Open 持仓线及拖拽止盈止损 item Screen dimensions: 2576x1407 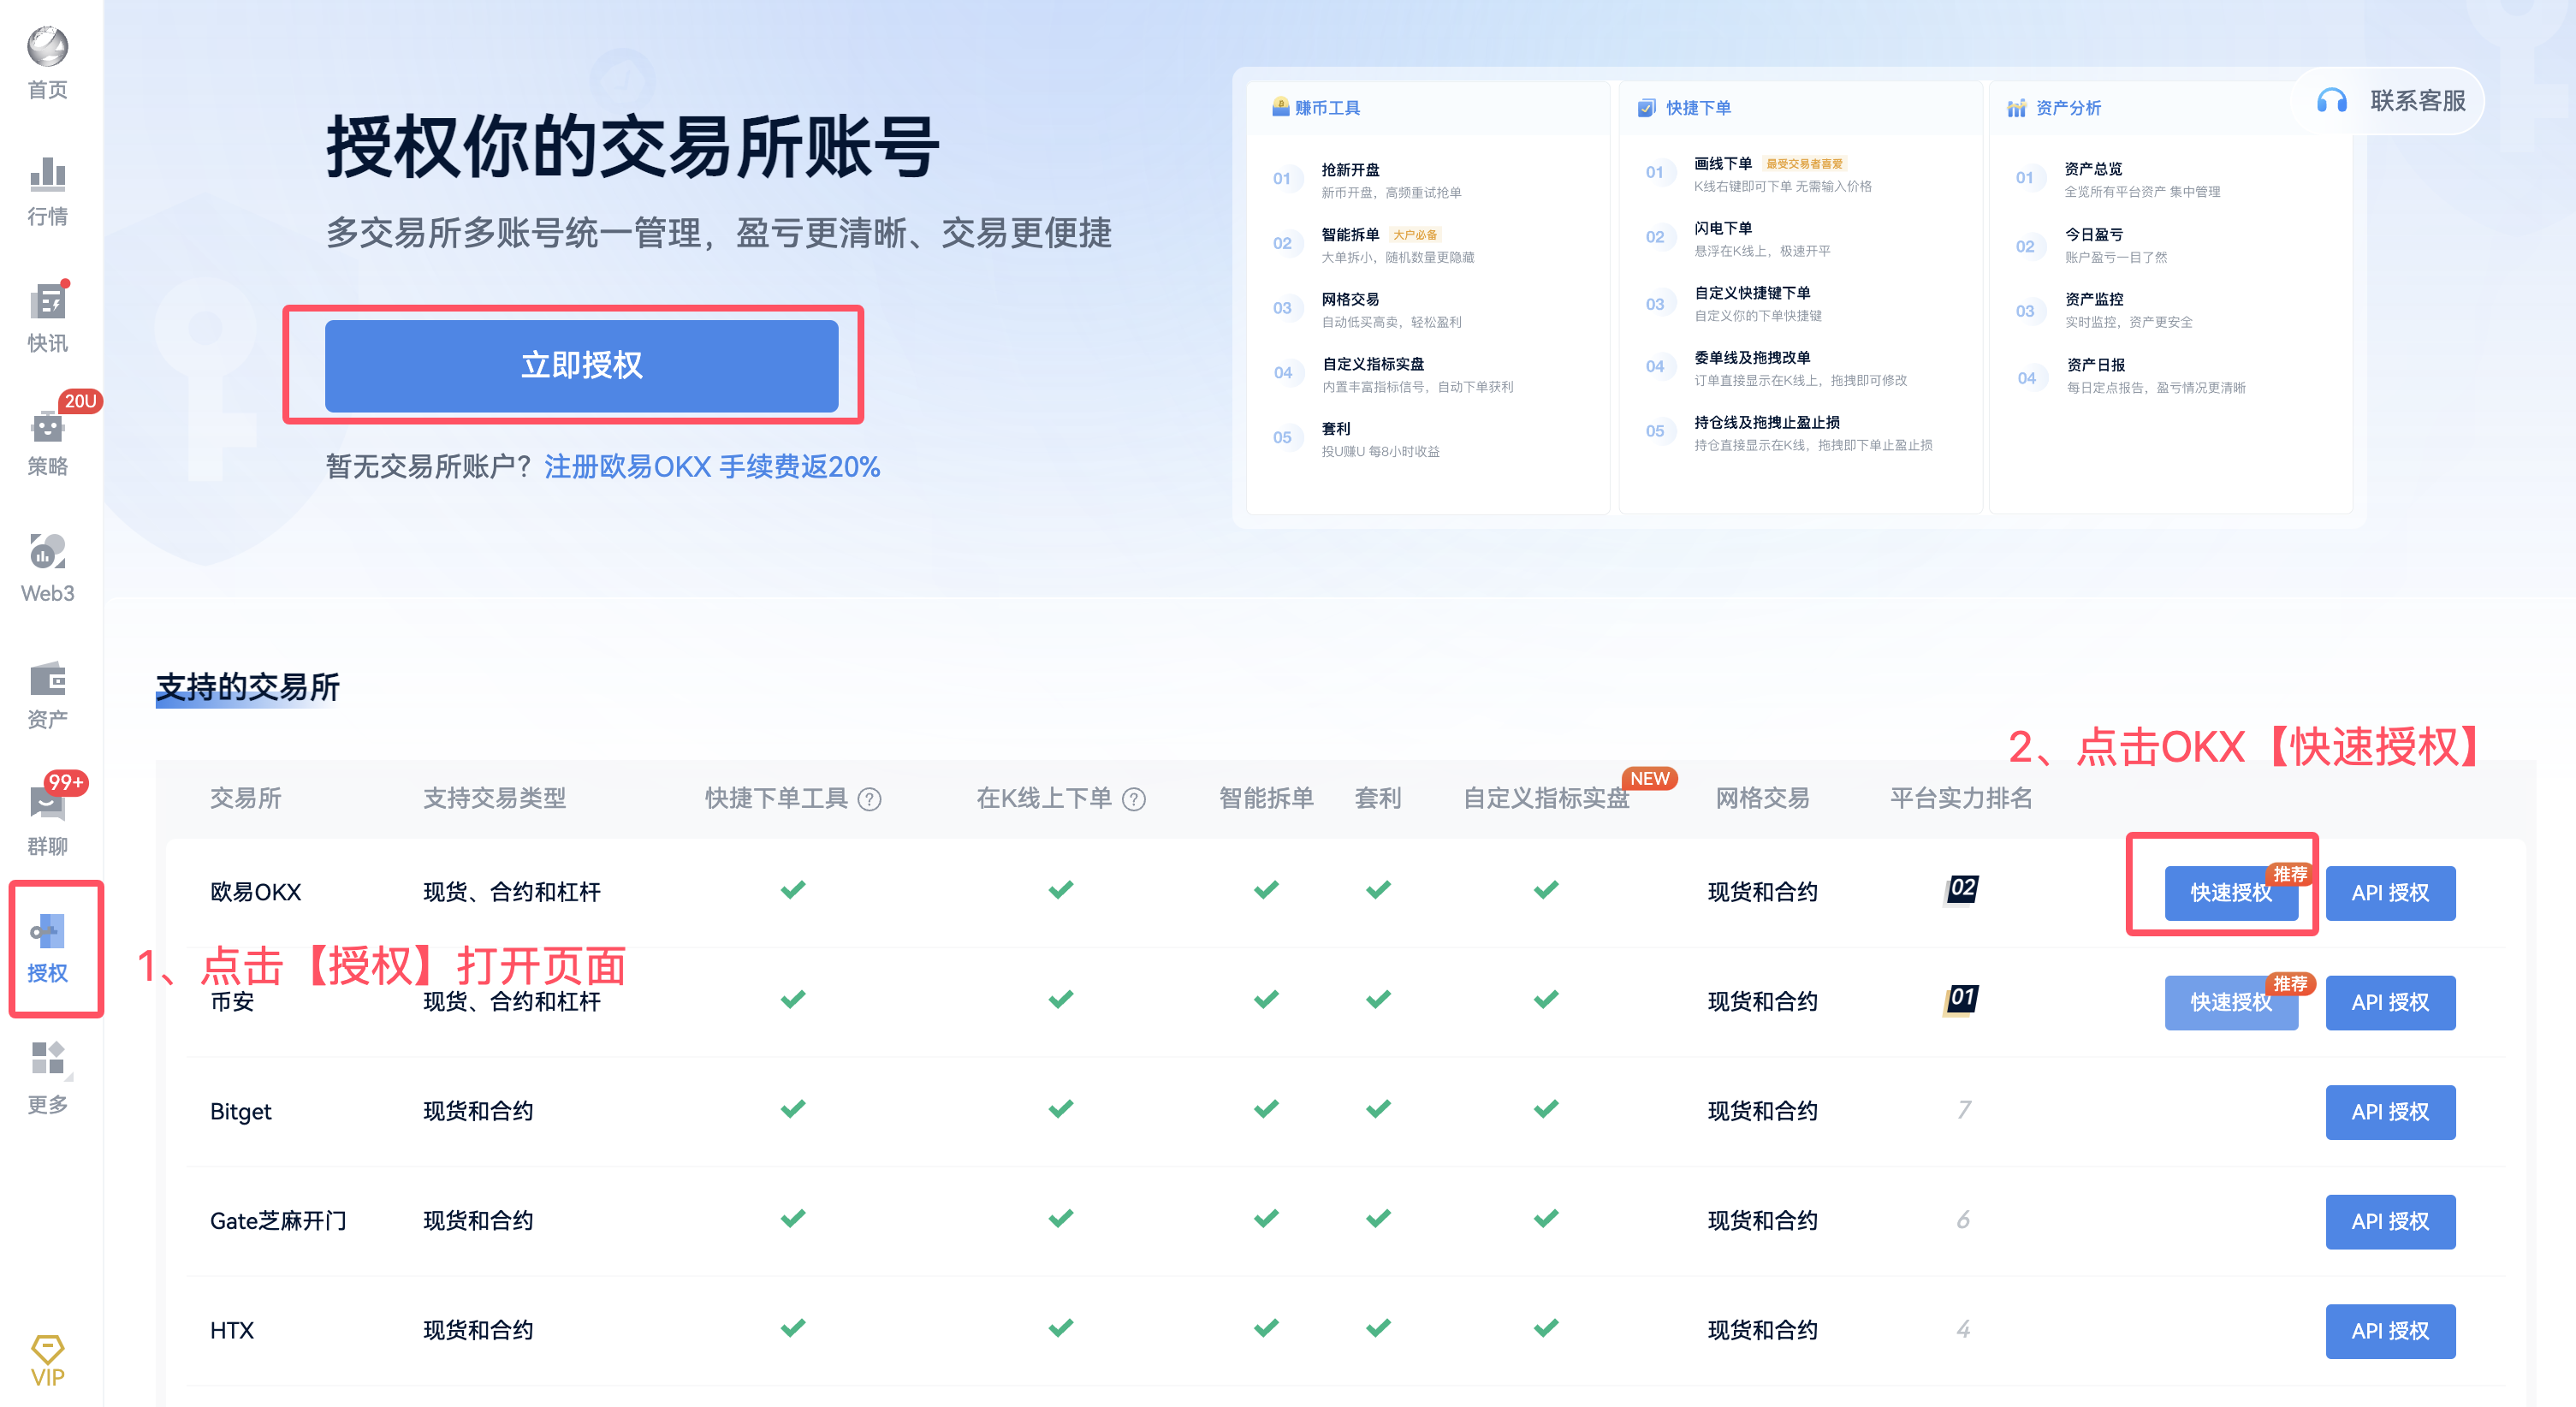(x=1767, y=423)
